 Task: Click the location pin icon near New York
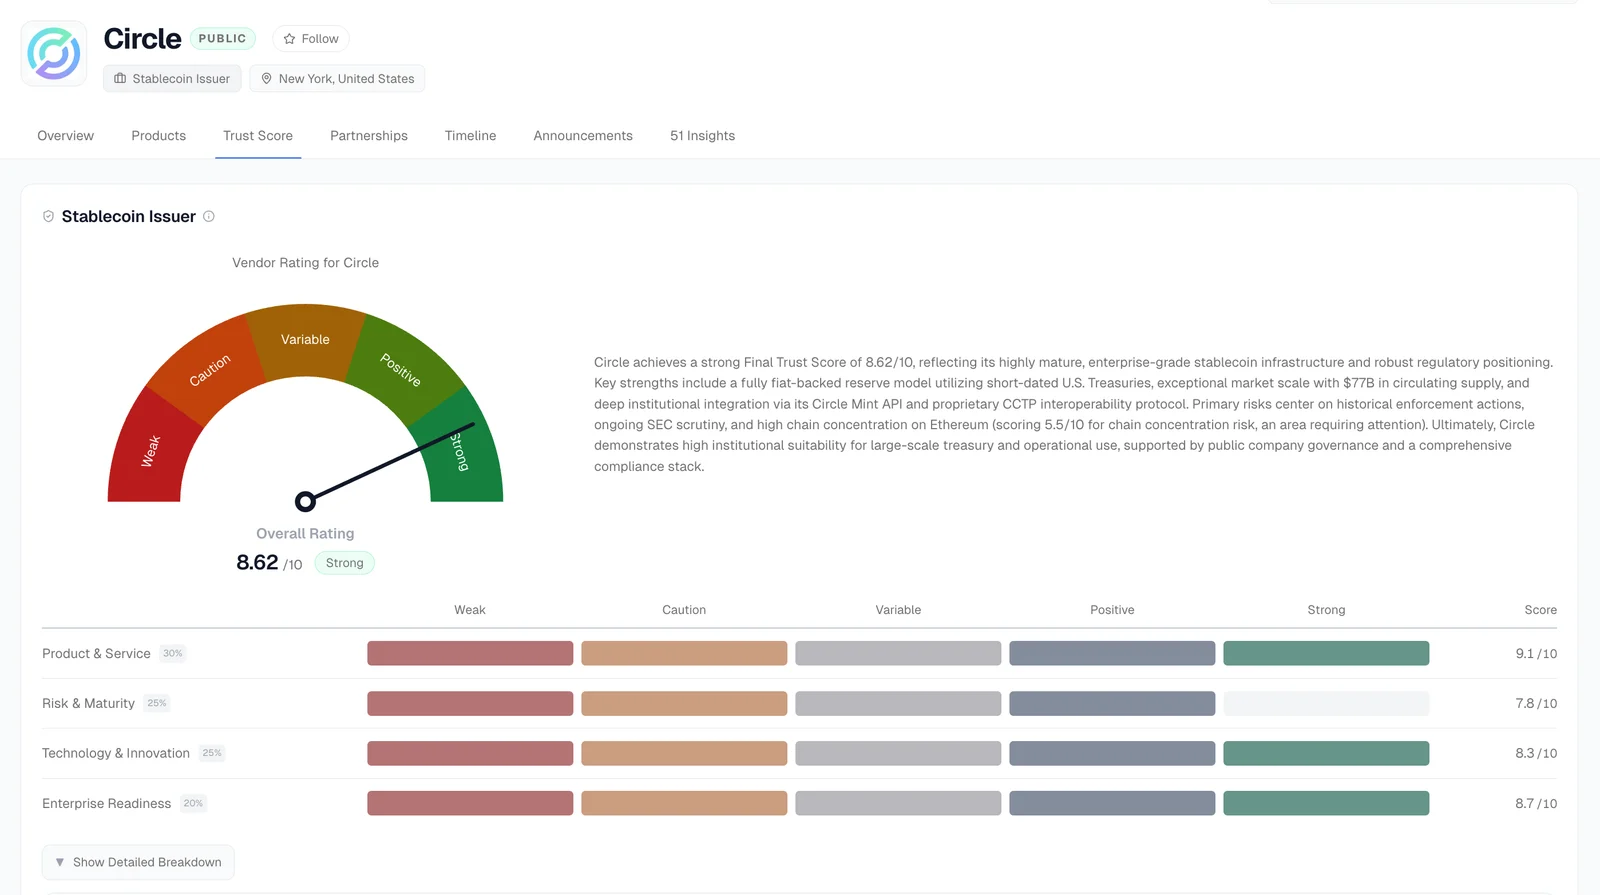[x=267, y=78]
